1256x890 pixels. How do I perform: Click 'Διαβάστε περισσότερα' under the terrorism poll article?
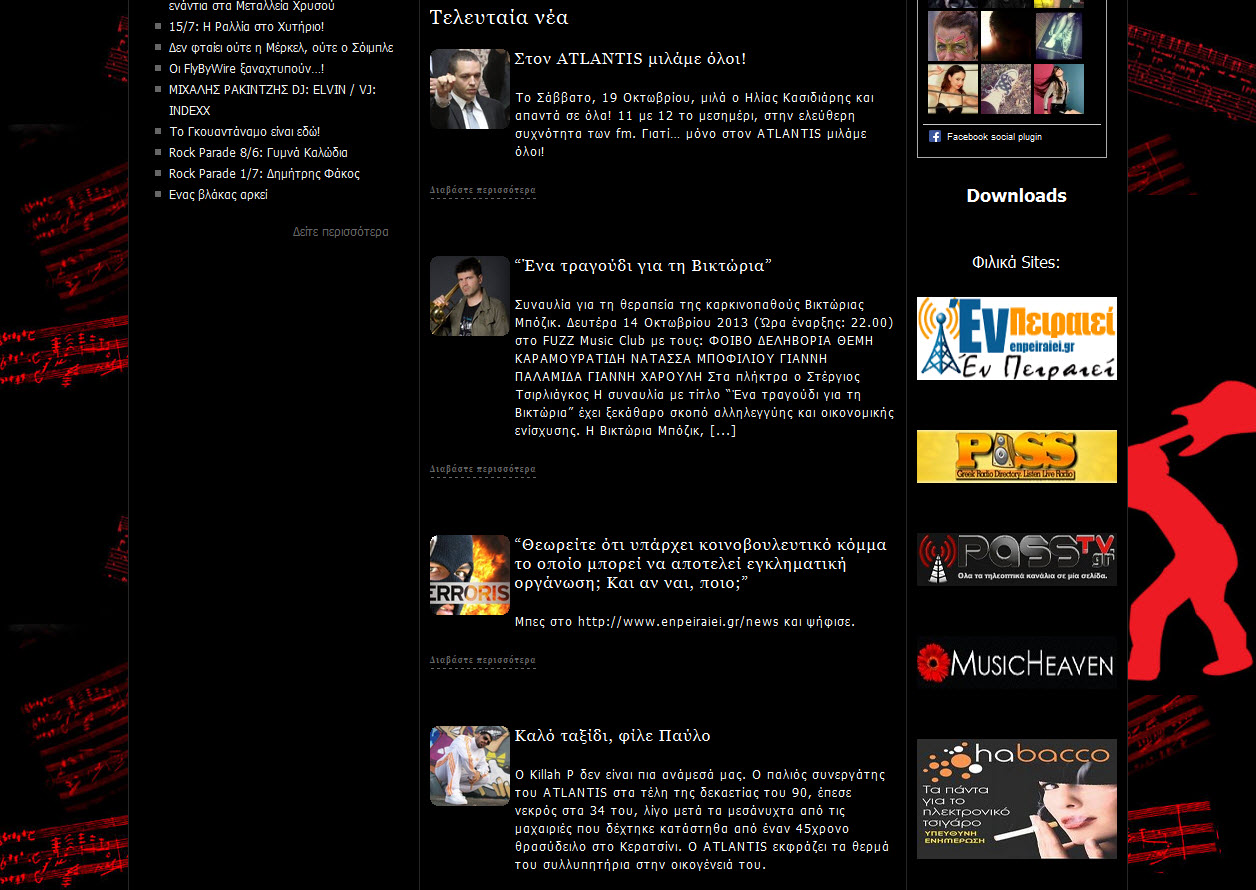click(483, 660)
